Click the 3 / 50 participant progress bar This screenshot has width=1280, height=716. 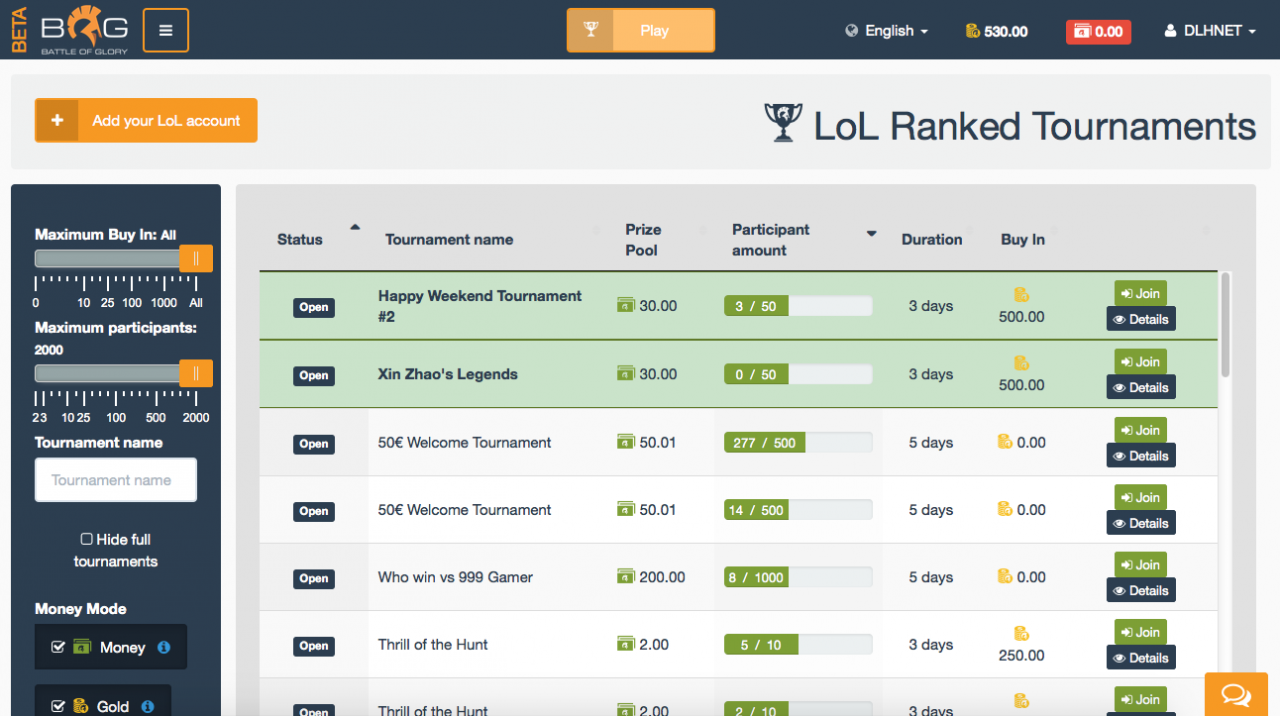tap(798, 306)
